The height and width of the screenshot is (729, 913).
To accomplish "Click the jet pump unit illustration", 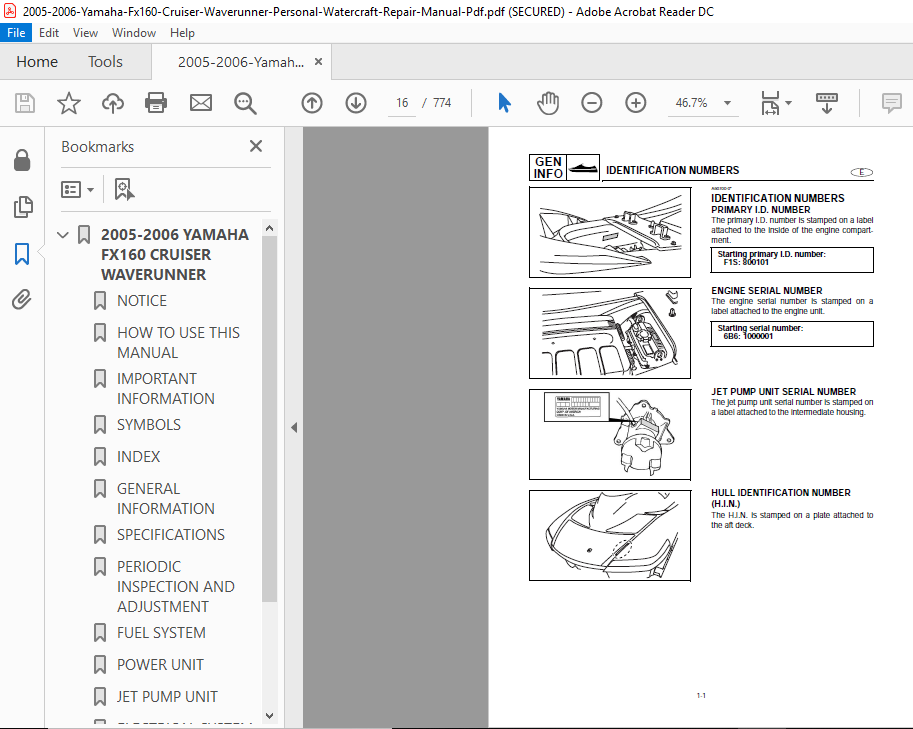I will 610,434.
